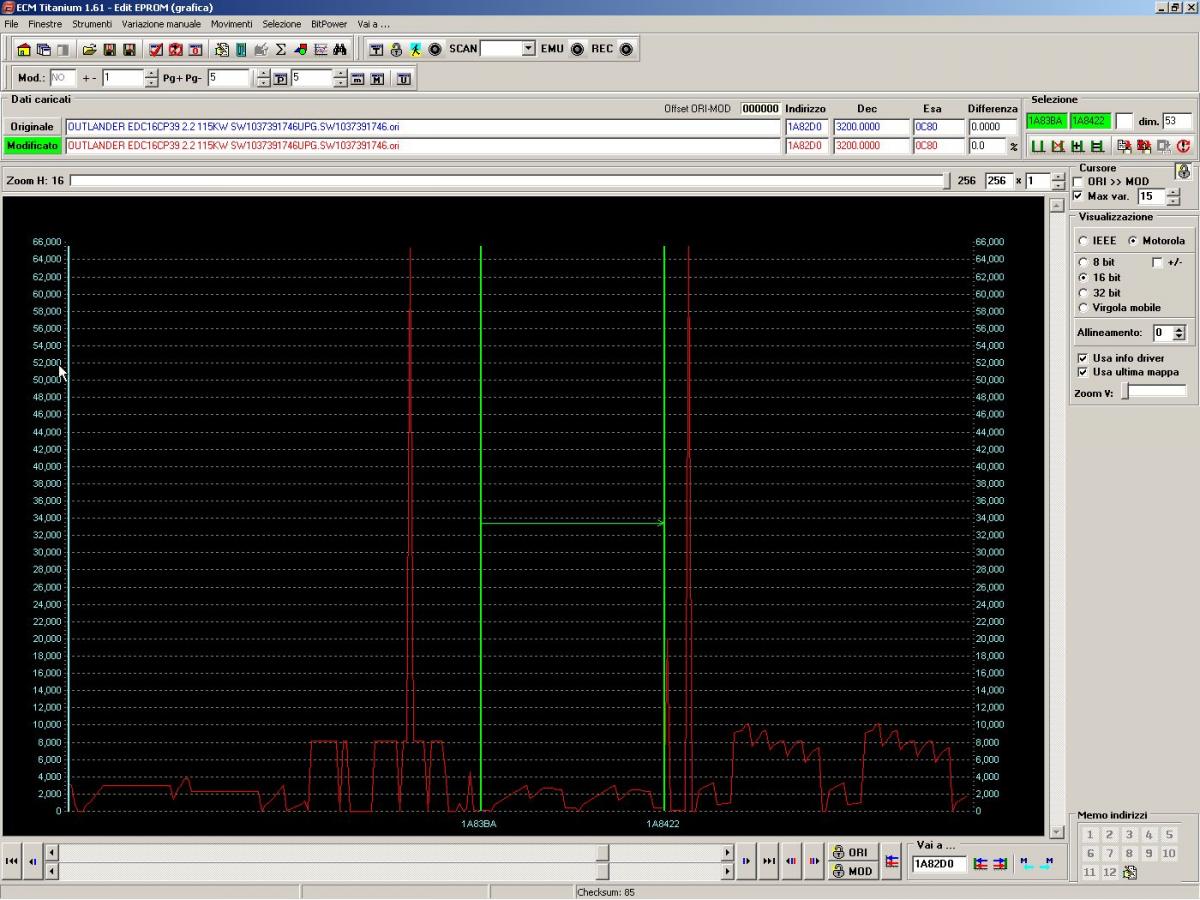Click memo address slot 10
Image resolution: width=1200 pixels, height=900 pixels.
coord(1168,854)
